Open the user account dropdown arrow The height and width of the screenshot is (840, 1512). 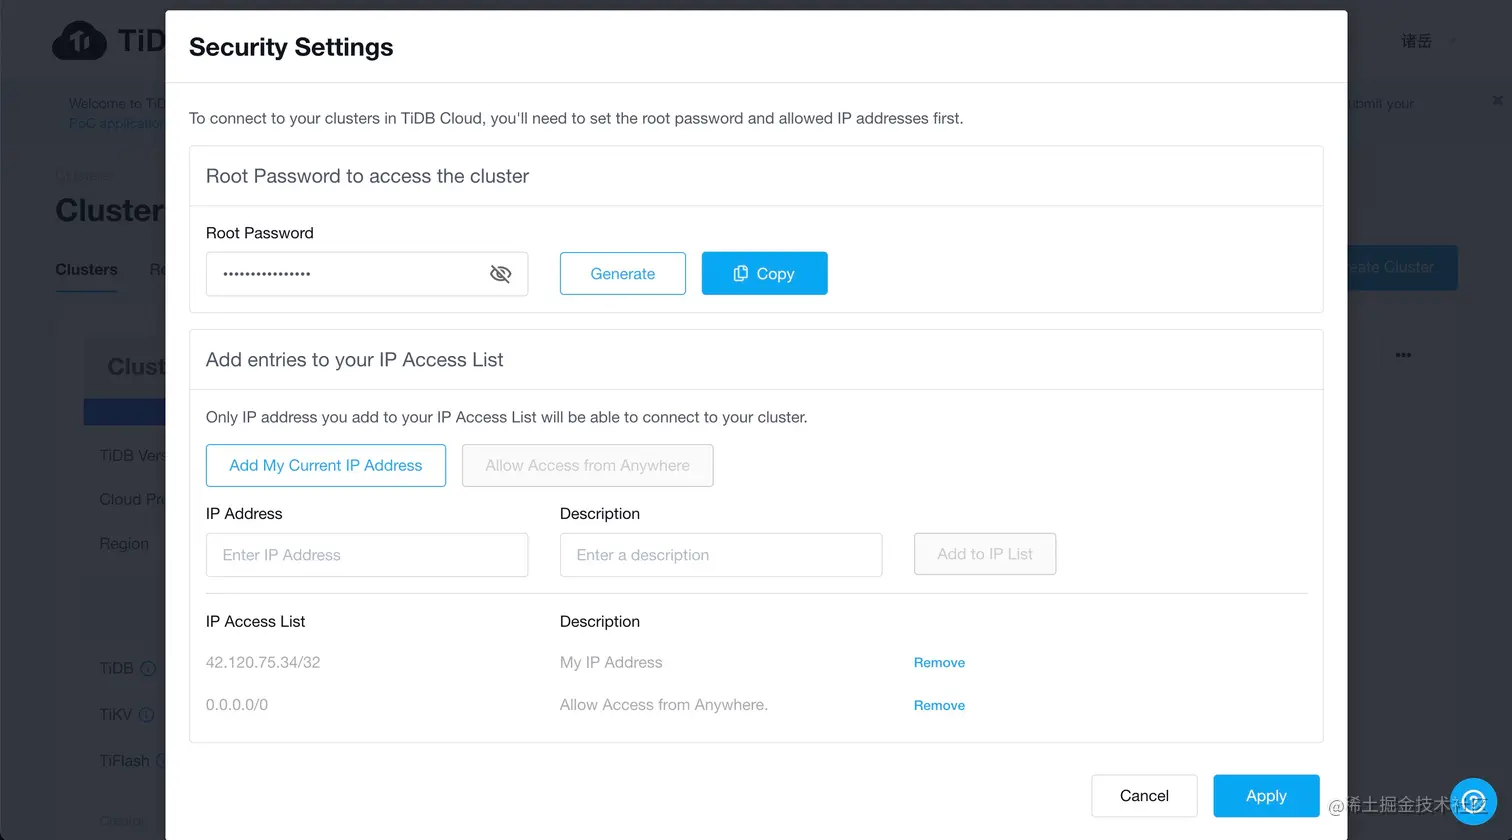coord(1452,41)
